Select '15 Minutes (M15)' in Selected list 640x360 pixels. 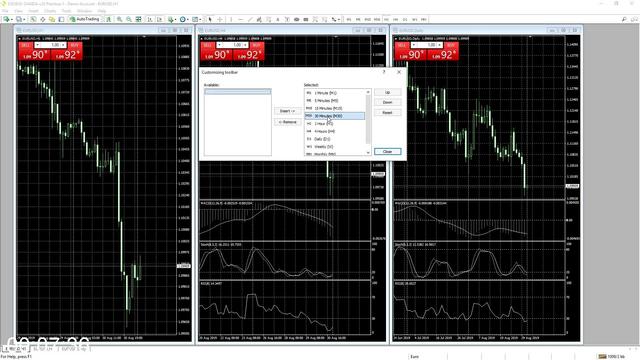pyautogui.click(x=335, y=108)
